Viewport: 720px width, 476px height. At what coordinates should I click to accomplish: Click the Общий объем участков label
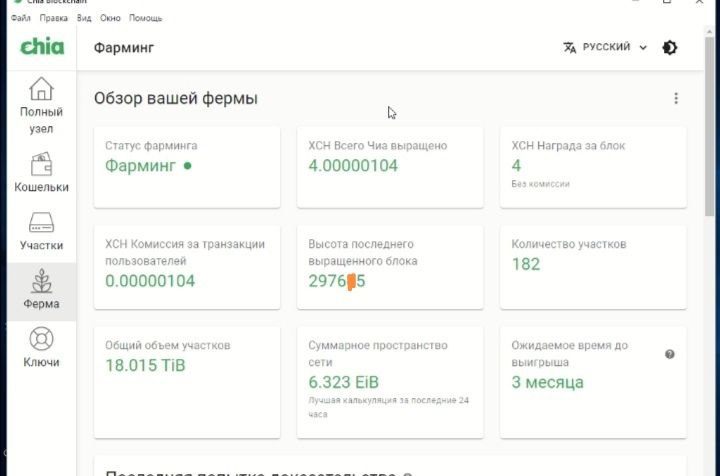[168, 345]
